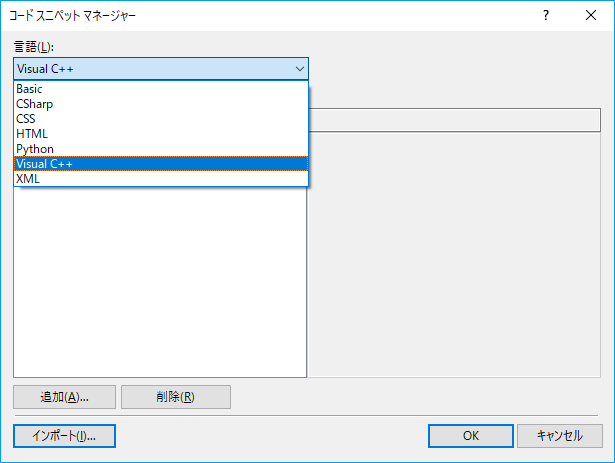This screenshot has width=615, height=463.
Task: Select HTML language option
Action: [161, 134]
